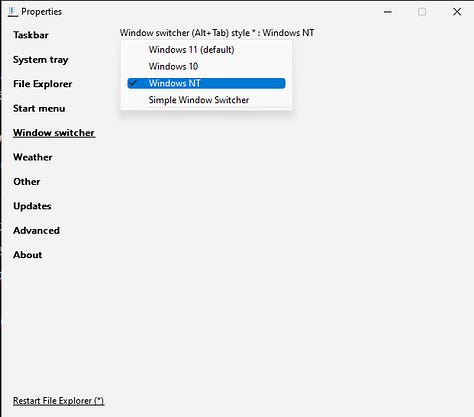Open the About section
Viewport: 474px width, 417px height.
28,255
